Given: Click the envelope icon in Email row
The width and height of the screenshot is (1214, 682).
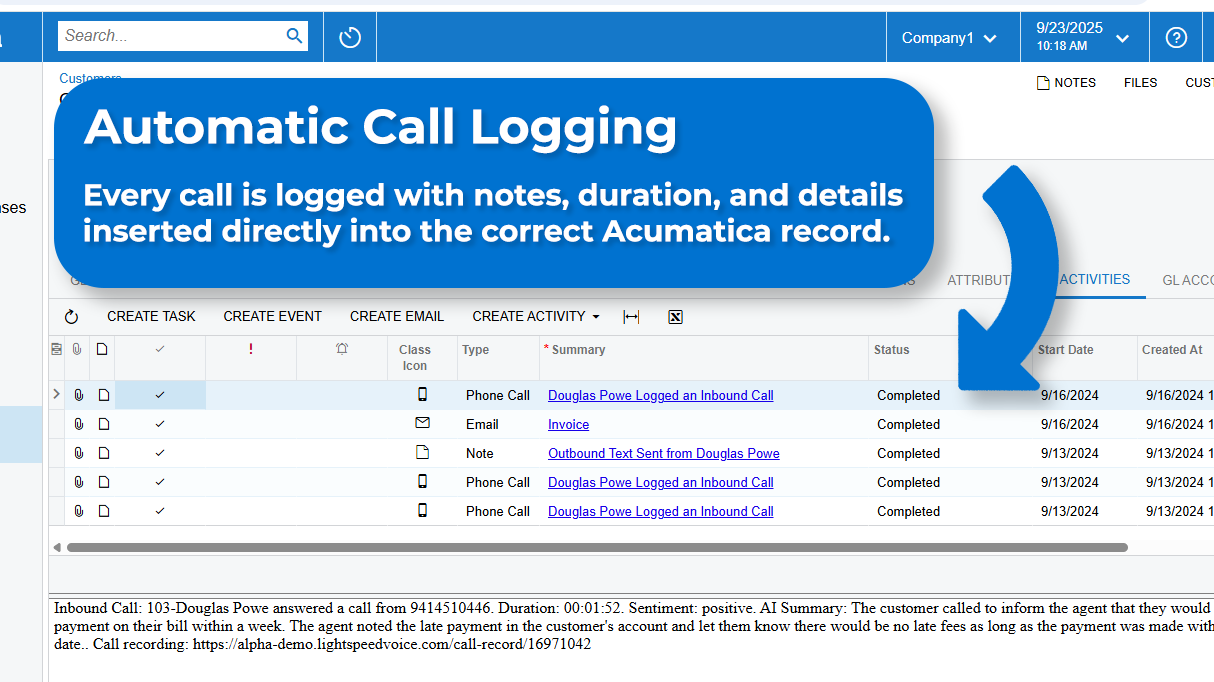Looking at the screenshot, I should point(422,424).
